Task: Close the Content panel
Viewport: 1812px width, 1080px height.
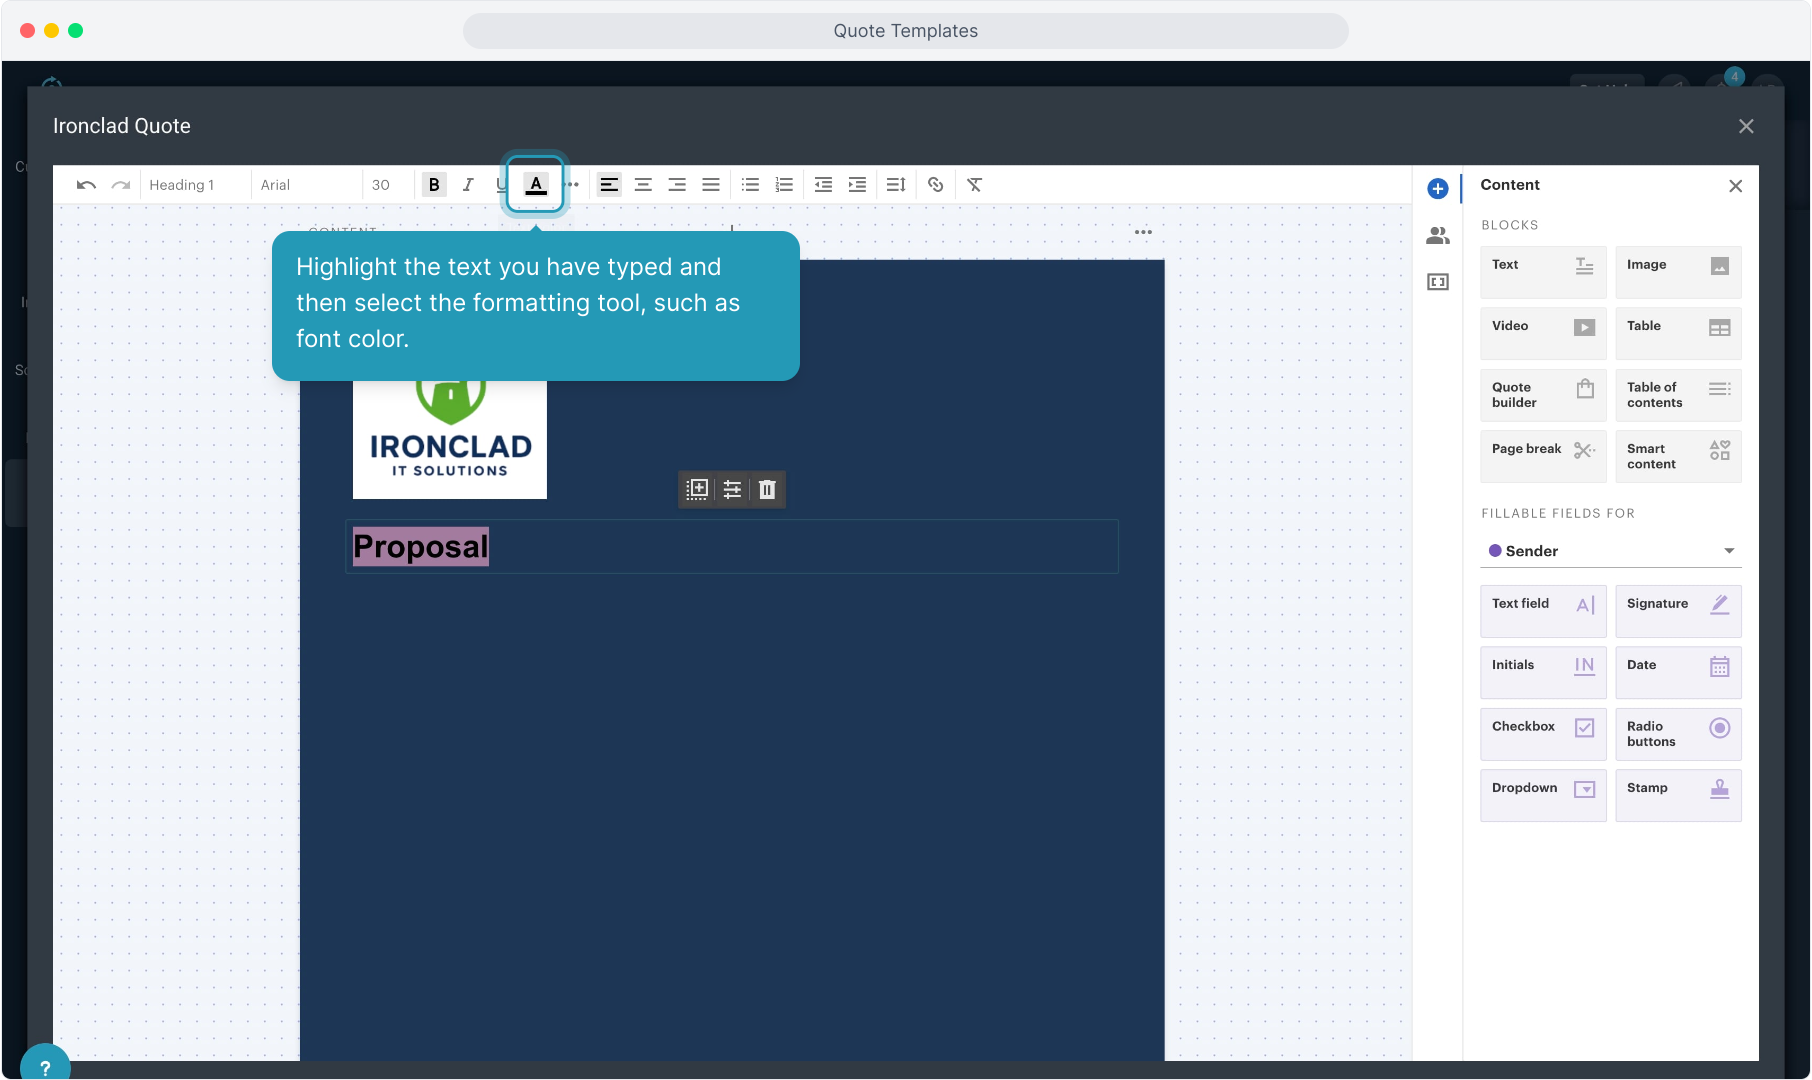Action: click(x=1736, y=186)
